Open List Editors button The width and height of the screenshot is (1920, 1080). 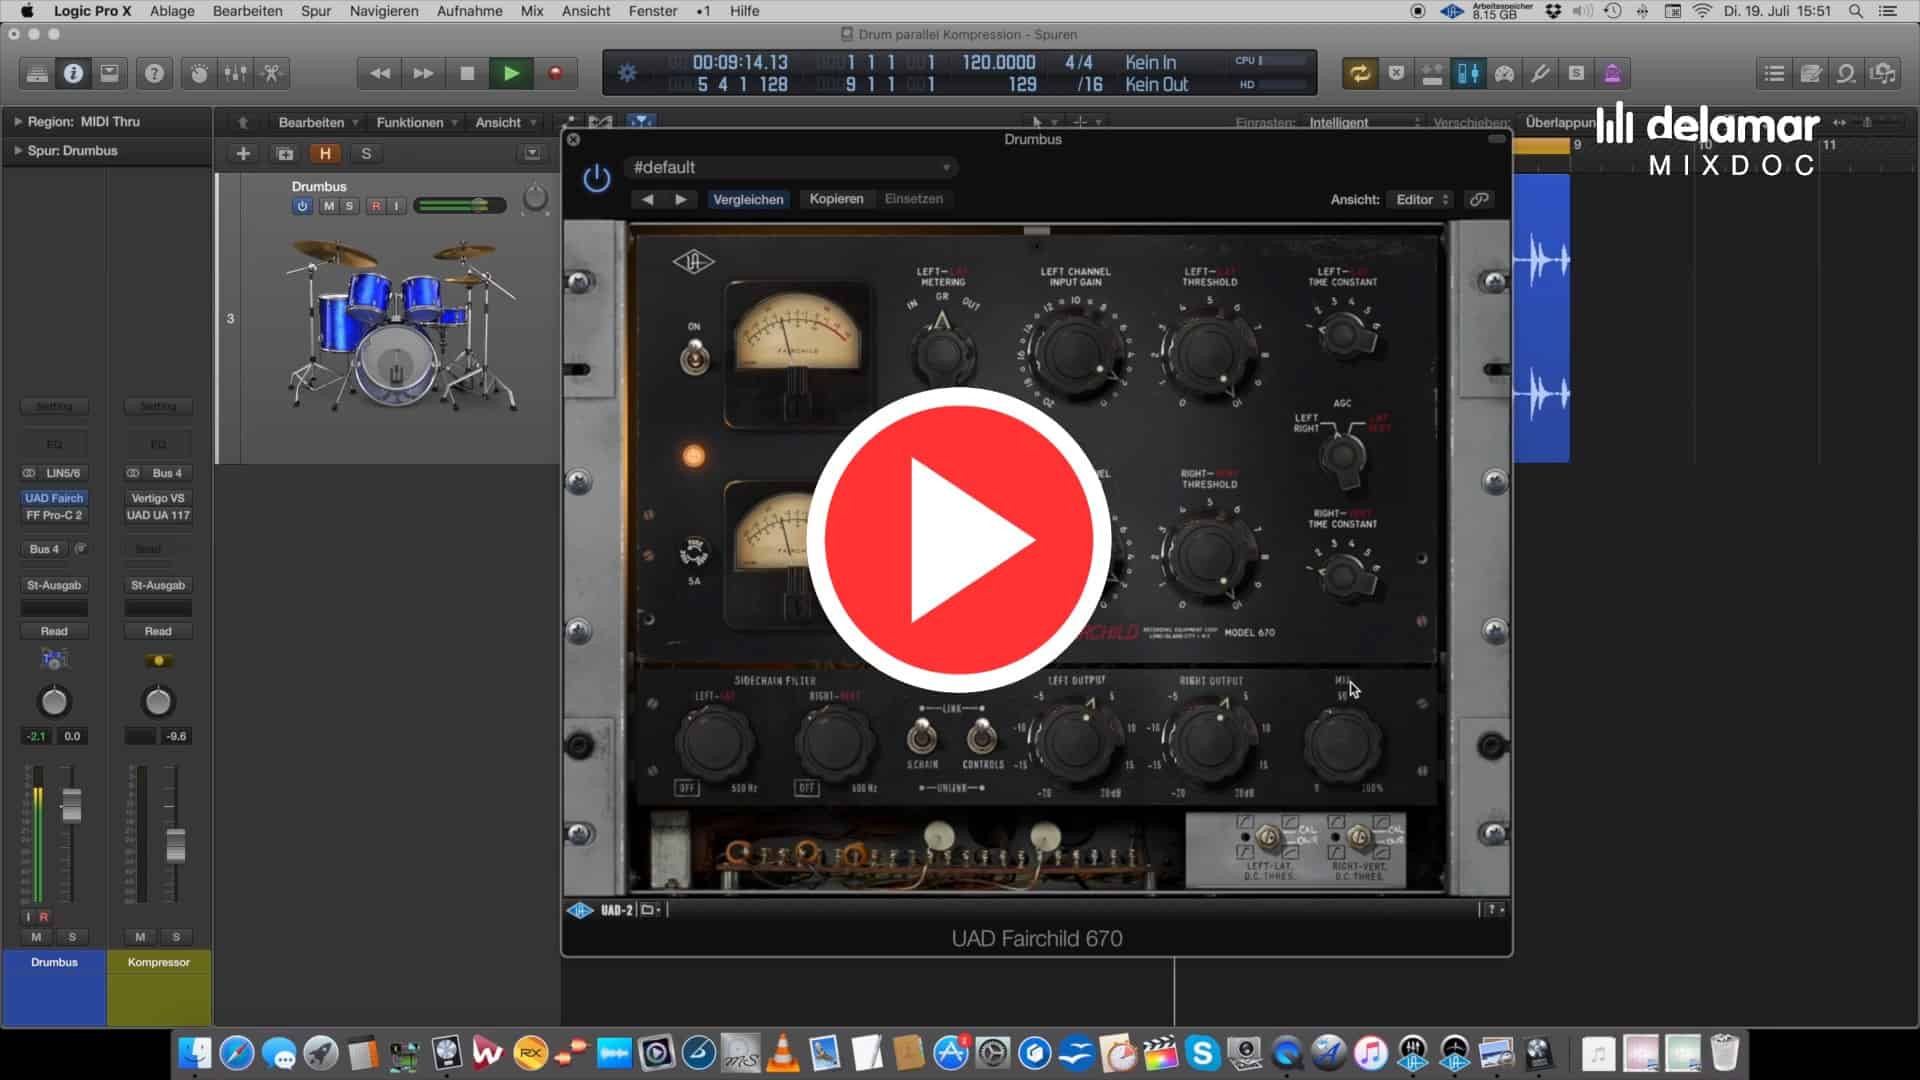1774,73
